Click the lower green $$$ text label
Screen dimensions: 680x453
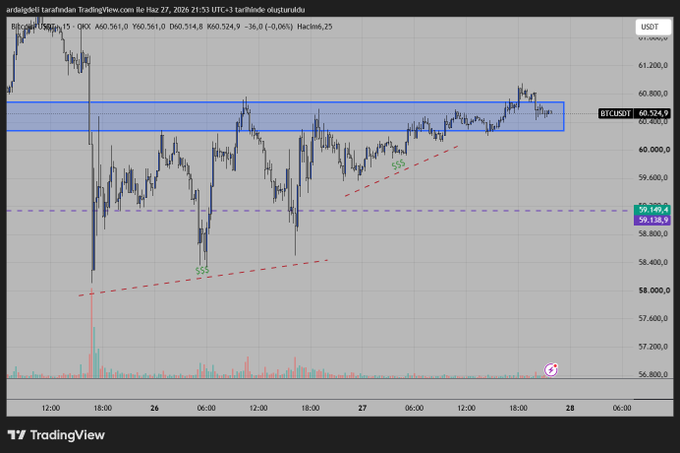coord(202,270)
